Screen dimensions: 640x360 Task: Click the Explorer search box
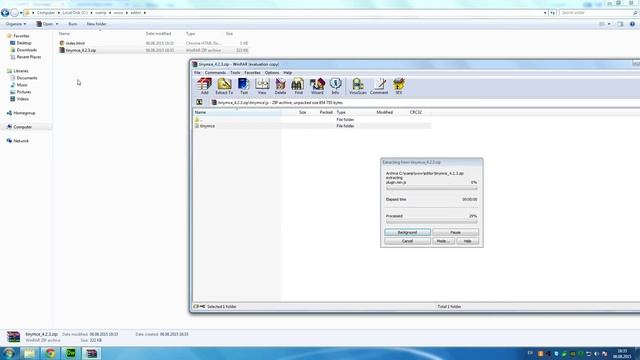click(x=598, y=13)
